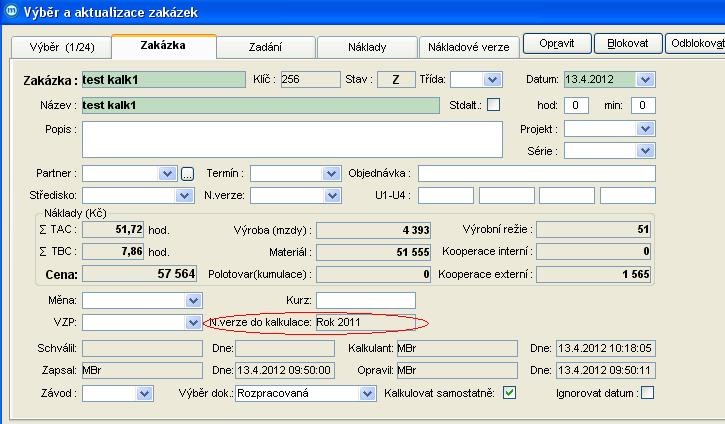Viewport: 725px width, 424px height.
Task: Expand the N.verze dropdown
Action: 332,196
